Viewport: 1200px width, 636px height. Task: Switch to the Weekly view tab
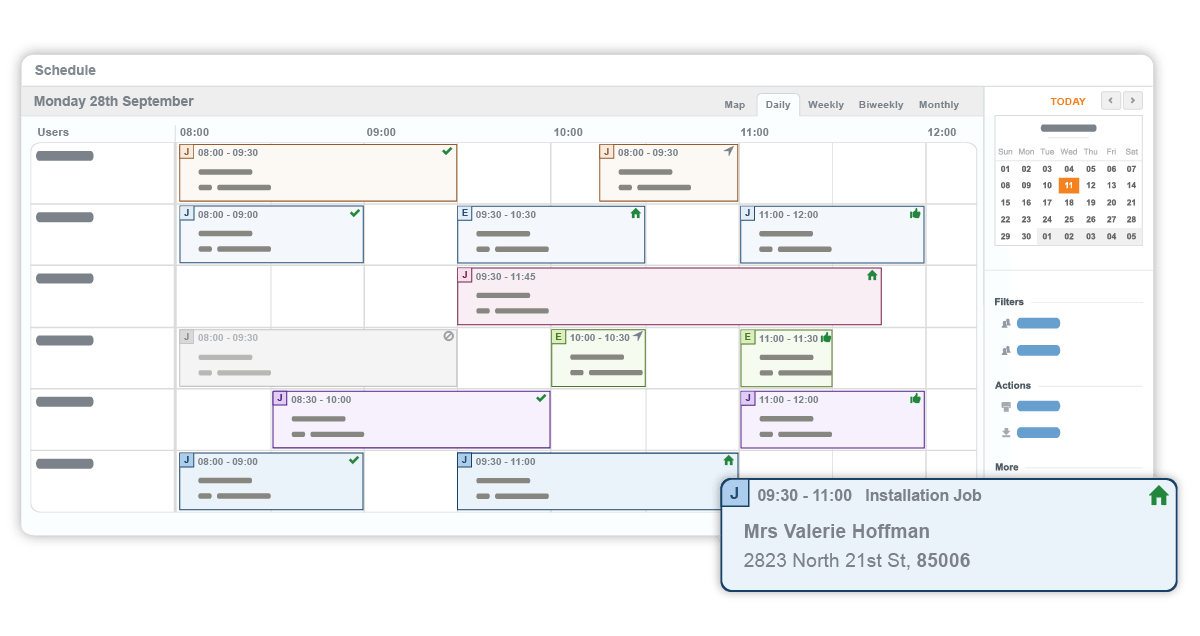tap(826, 104)
